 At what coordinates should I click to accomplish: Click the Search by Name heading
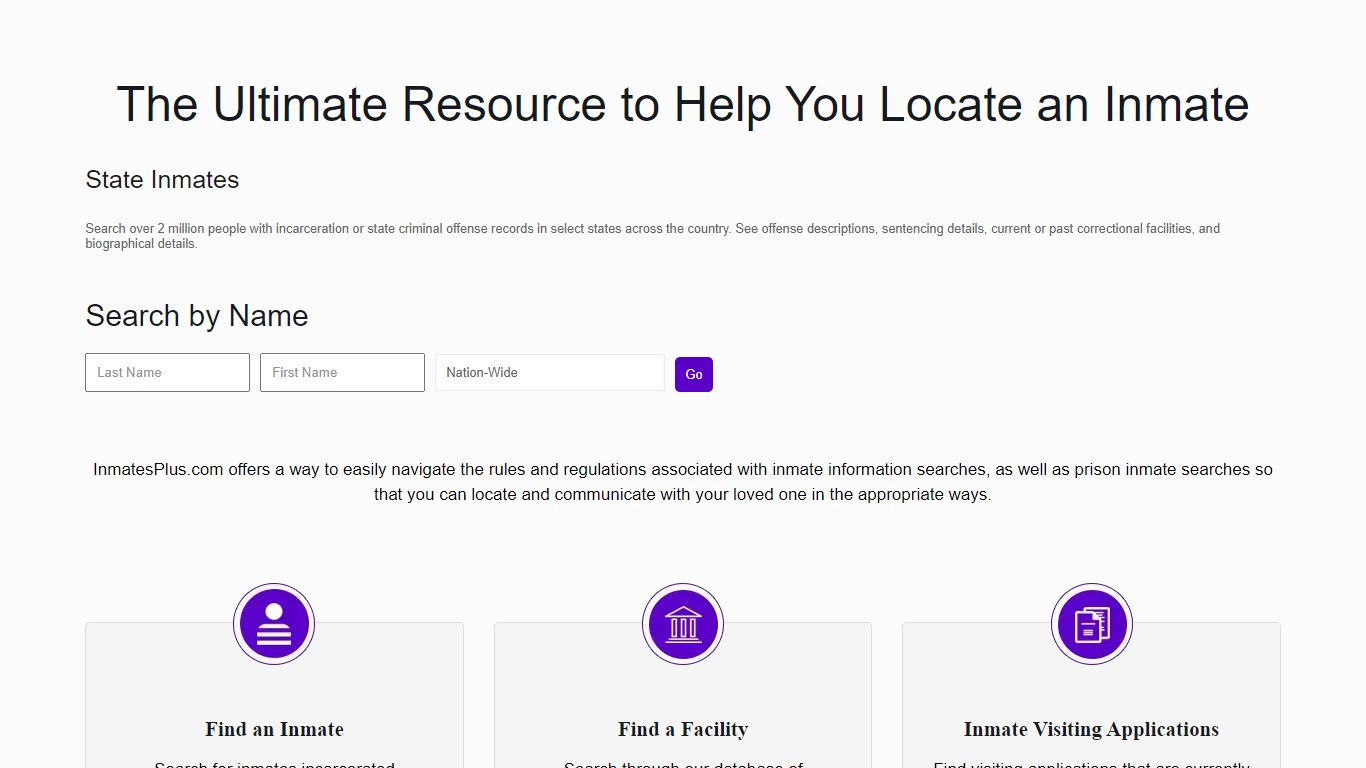point(196,316)
